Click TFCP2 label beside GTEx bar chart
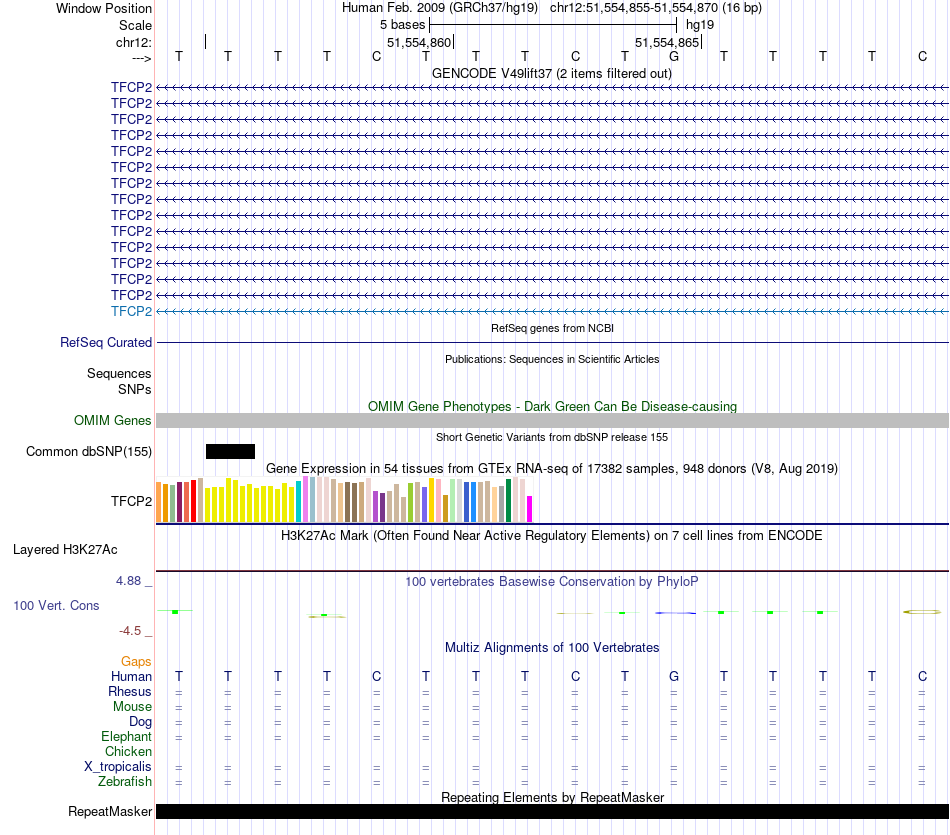 [131, 501]
